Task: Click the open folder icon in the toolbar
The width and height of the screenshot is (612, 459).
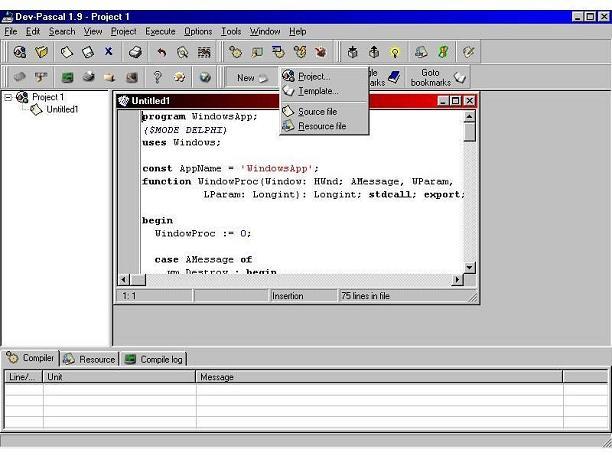Action: [x=41, y=52]
